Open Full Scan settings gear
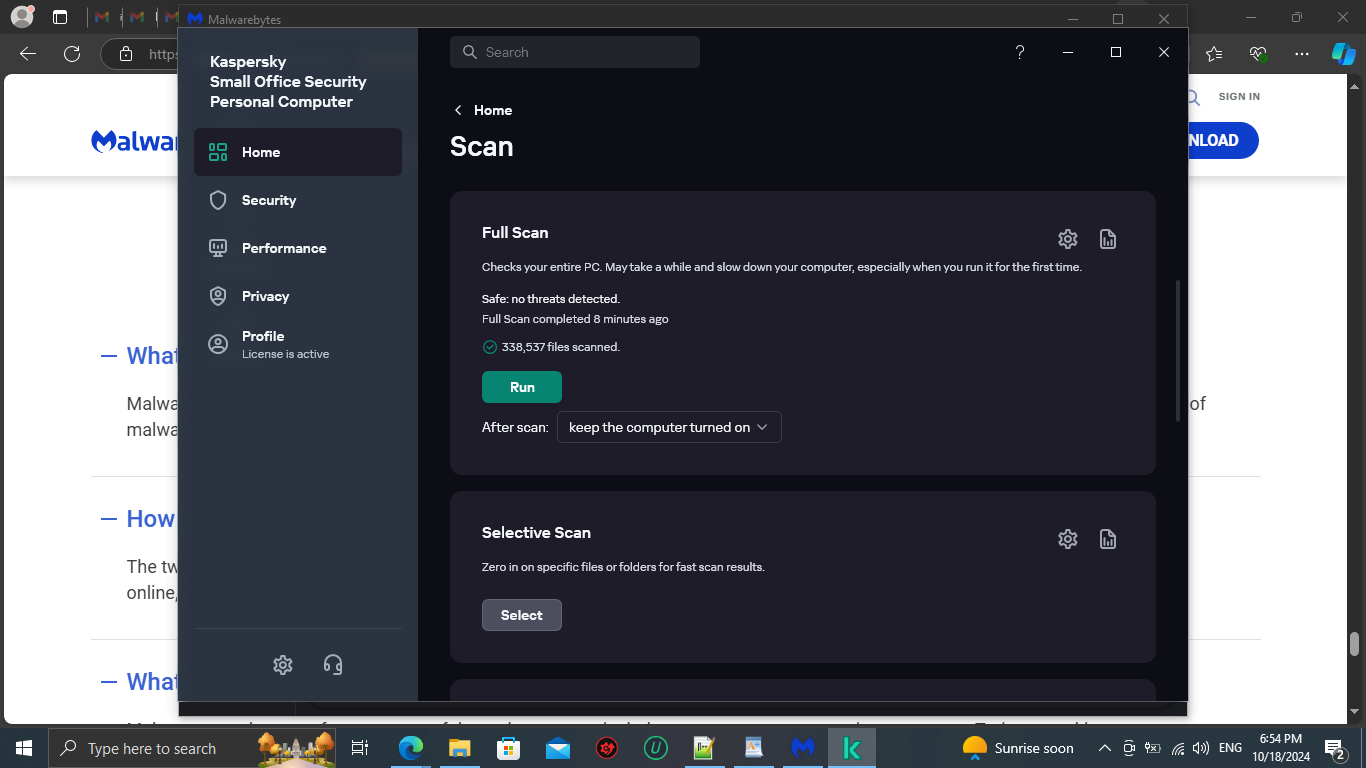 click(x=1068, y=239)
